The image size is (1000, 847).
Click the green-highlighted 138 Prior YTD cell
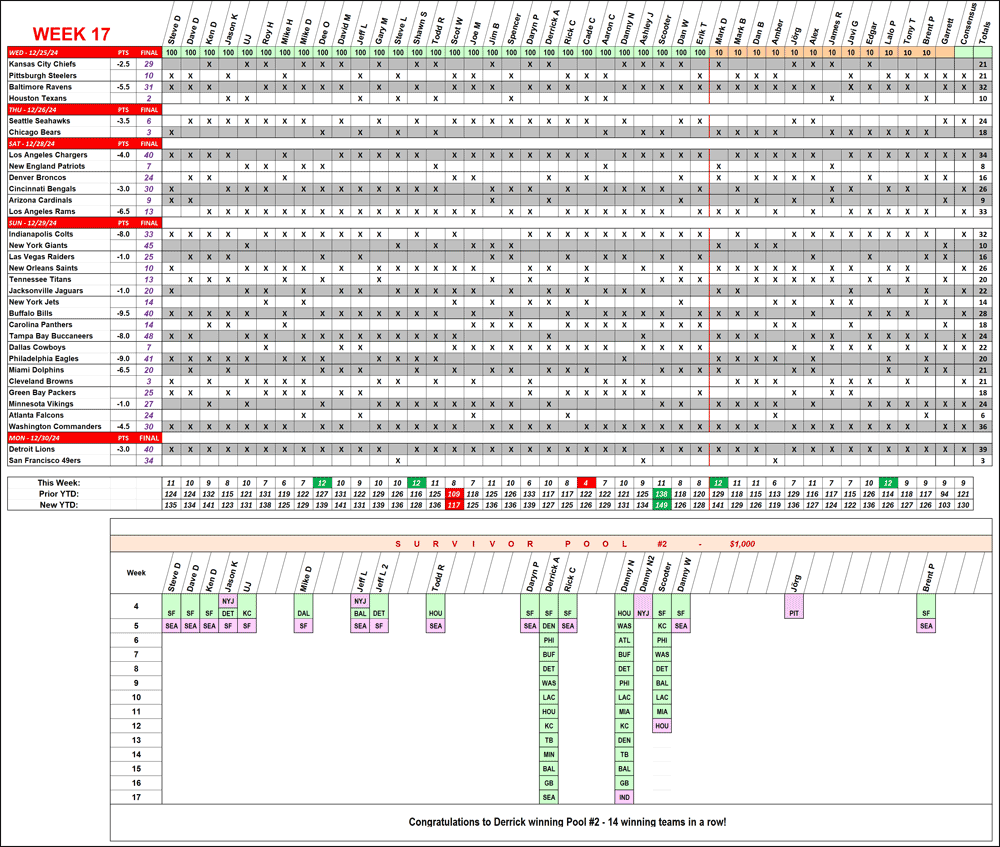click(662, 494)
